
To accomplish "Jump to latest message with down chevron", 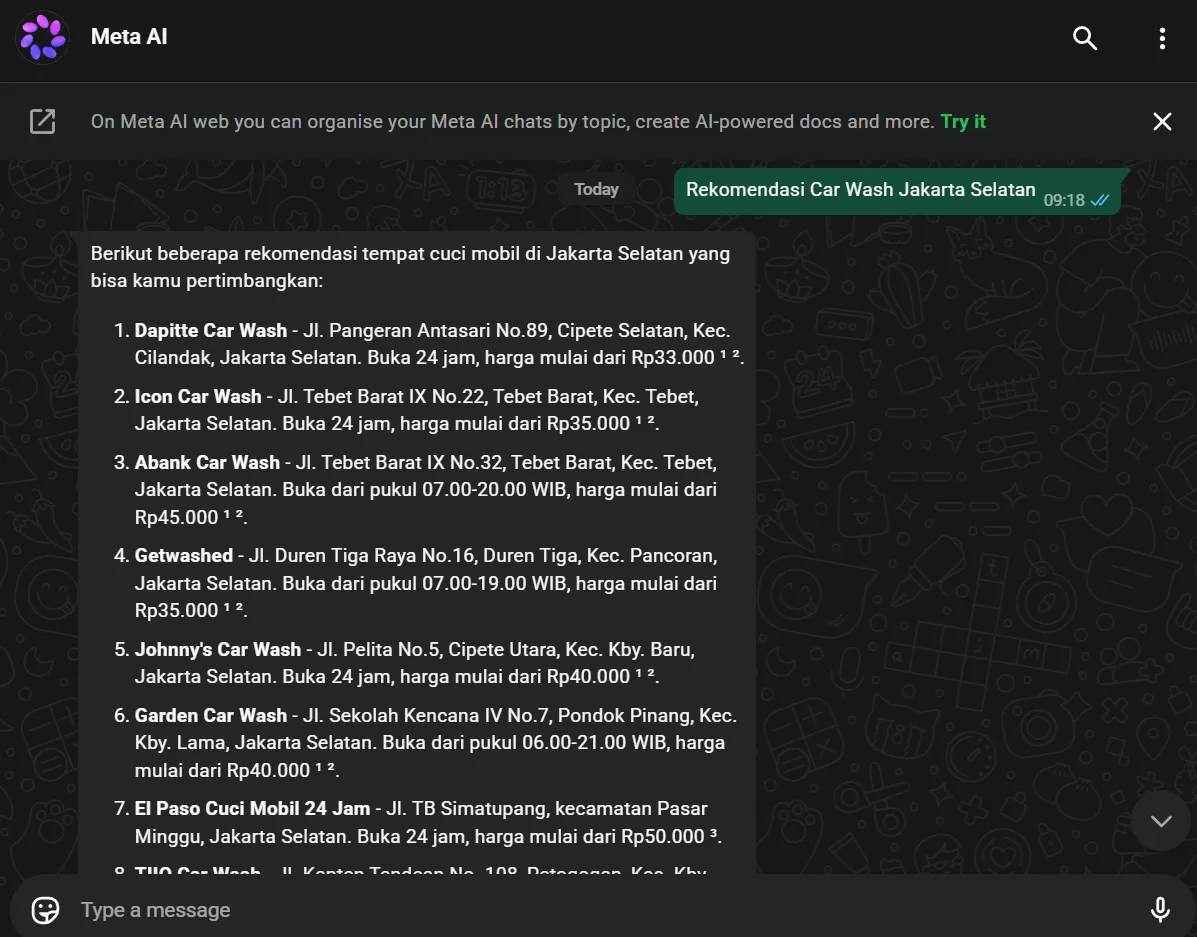I will click(1161, 821).
